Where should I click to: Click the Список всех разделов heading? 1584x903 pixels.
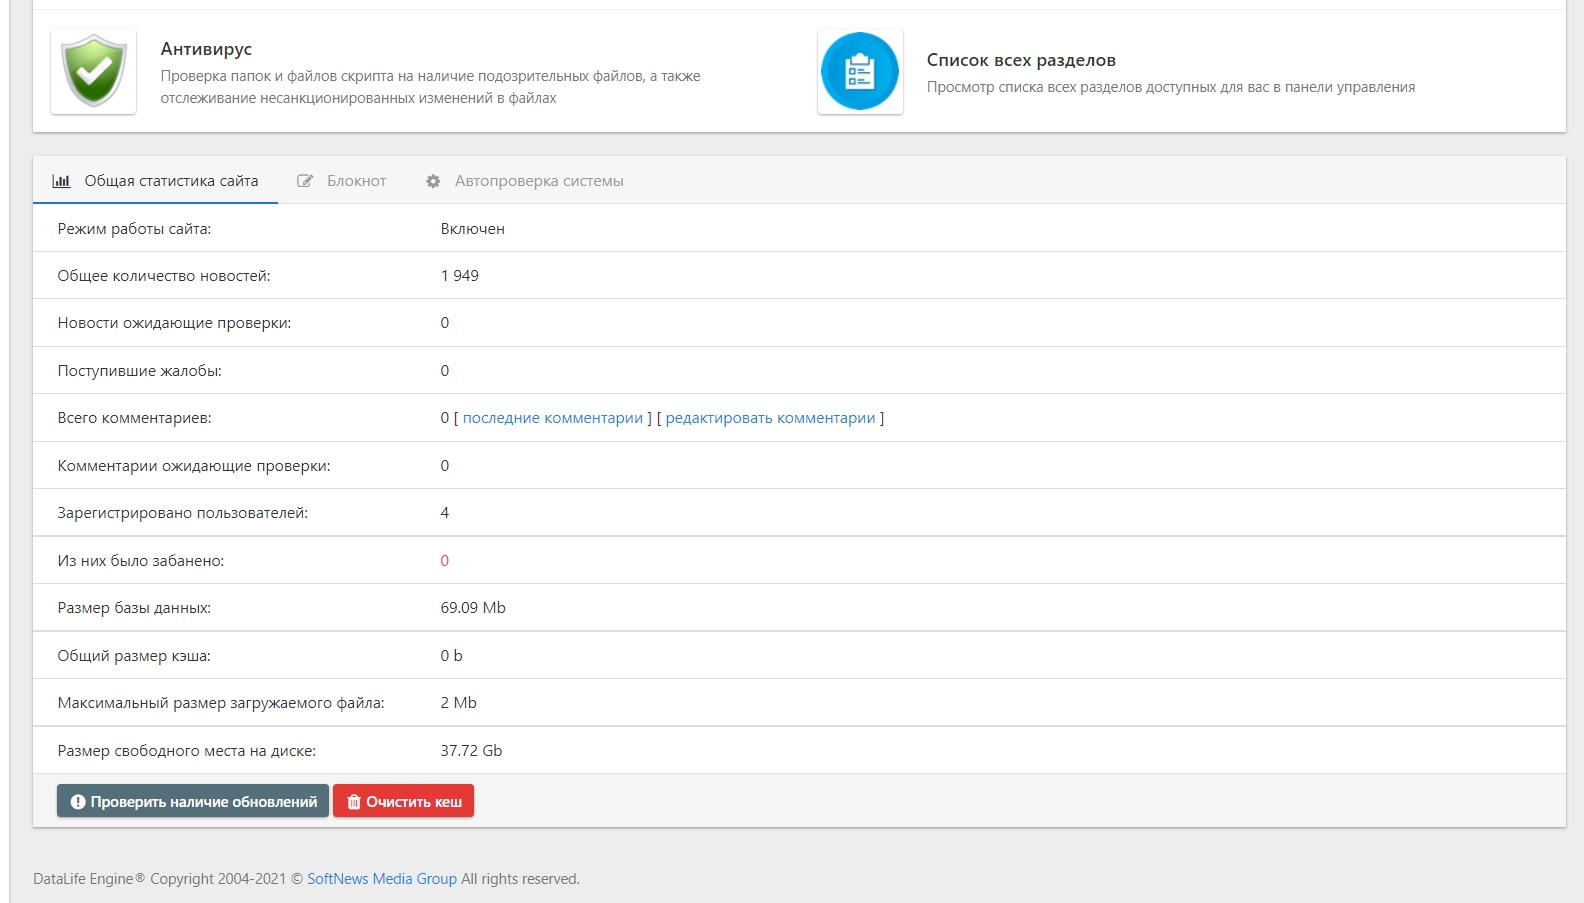(x=1021, y=60)
